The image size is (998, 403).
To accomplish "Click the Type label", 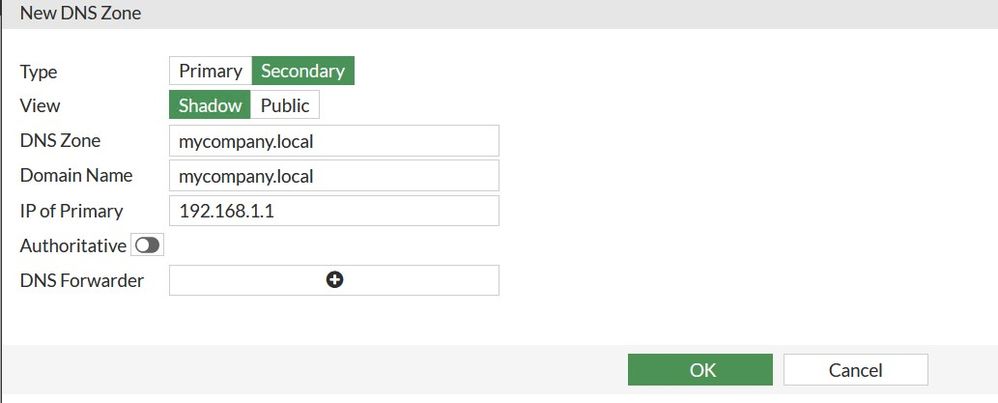I will click(x=39, y=72).
